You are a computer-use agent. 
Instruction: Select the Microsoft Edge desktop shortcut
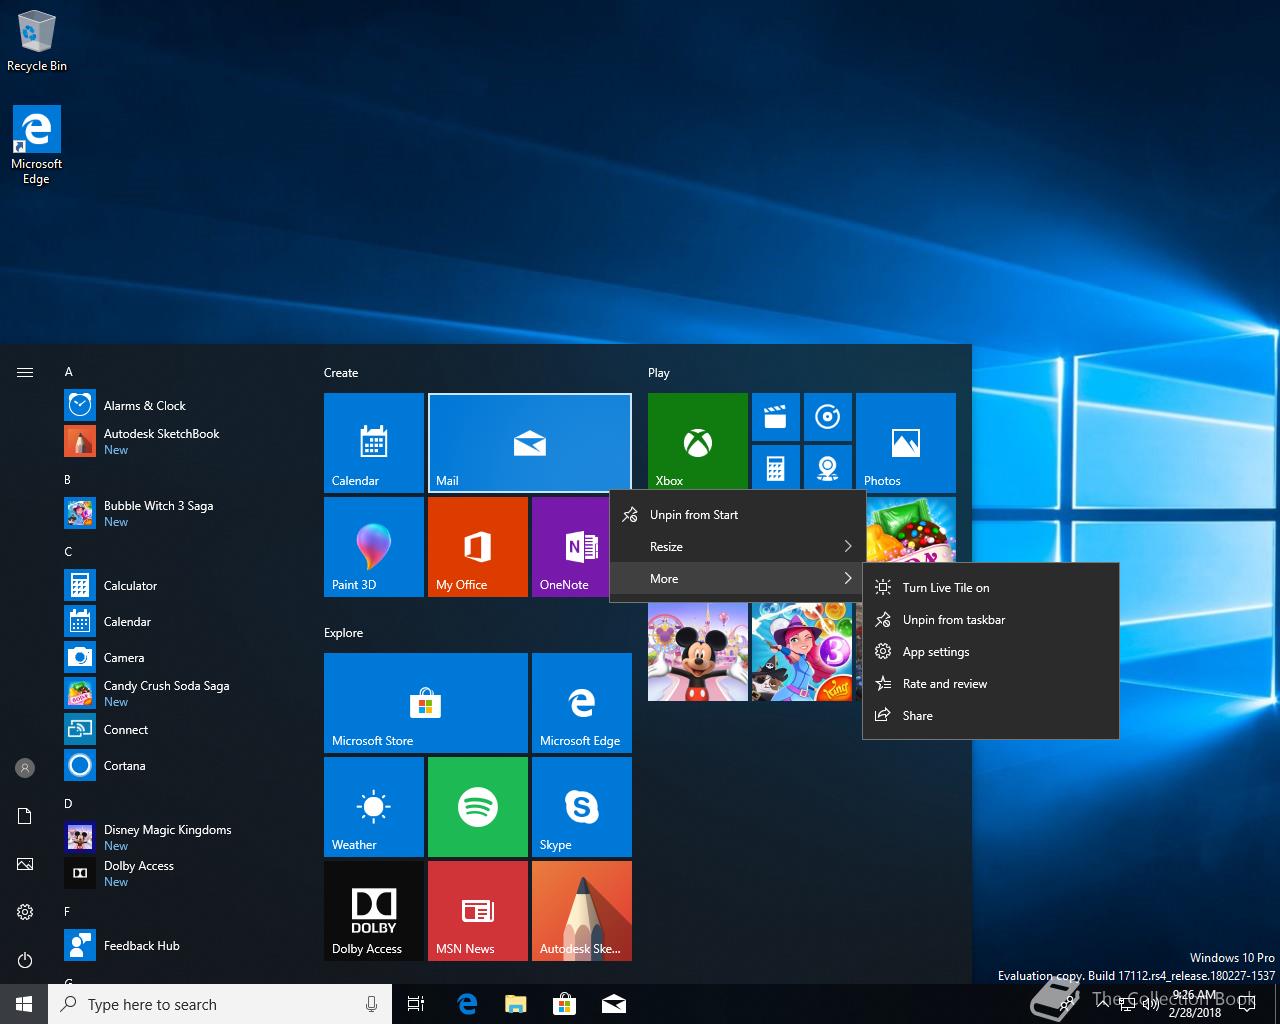point(37,145)
